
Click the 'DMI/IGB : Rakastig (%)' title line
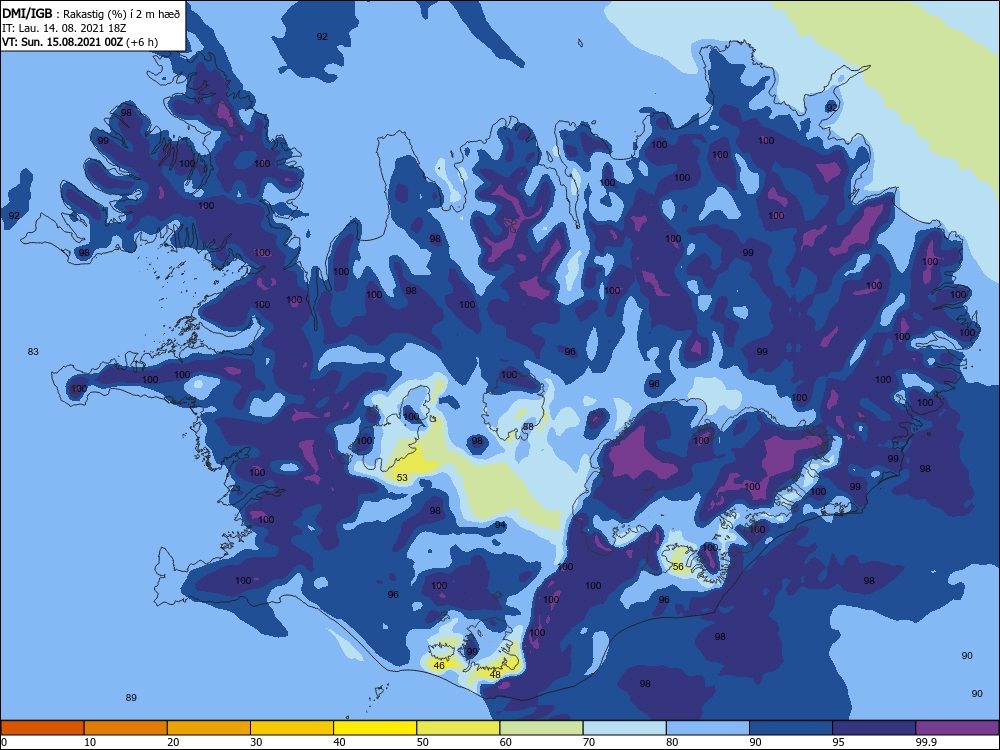point(91,13)
